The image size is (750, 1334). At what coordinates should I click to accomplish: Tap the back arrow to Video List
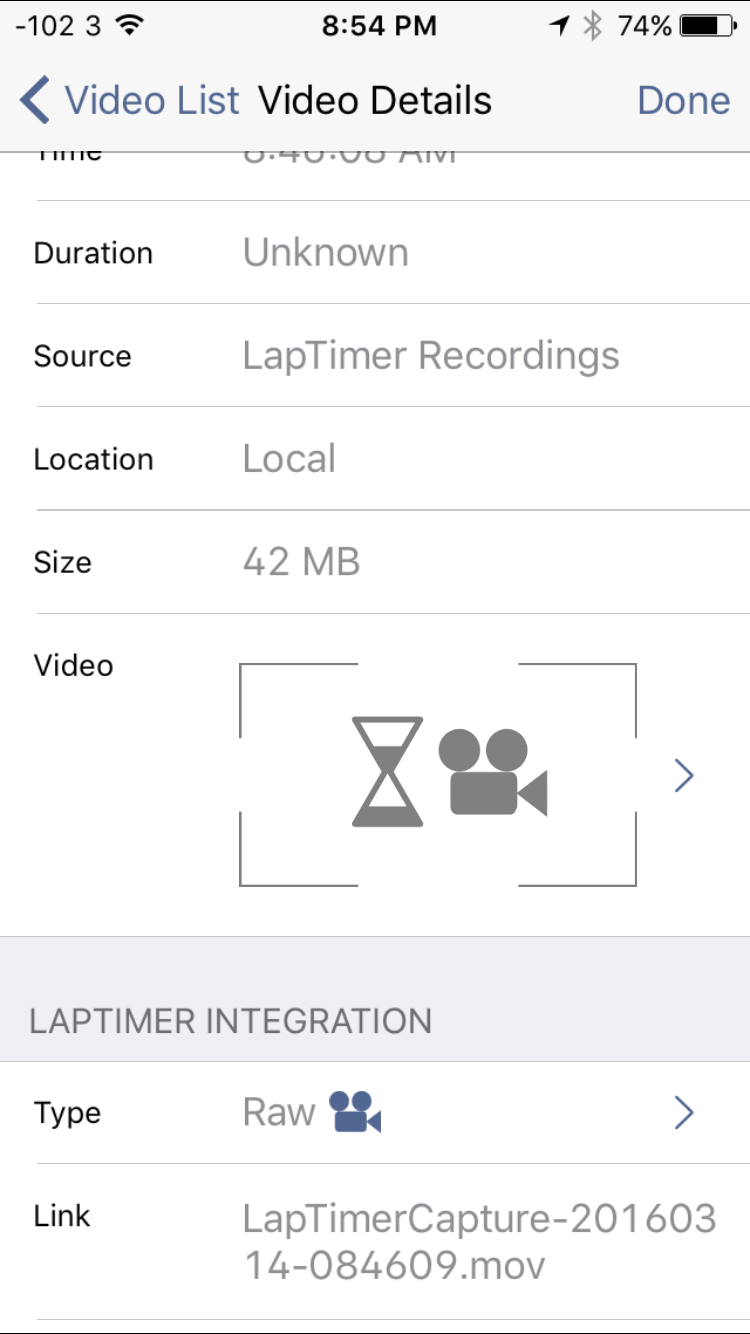point(35,101)
